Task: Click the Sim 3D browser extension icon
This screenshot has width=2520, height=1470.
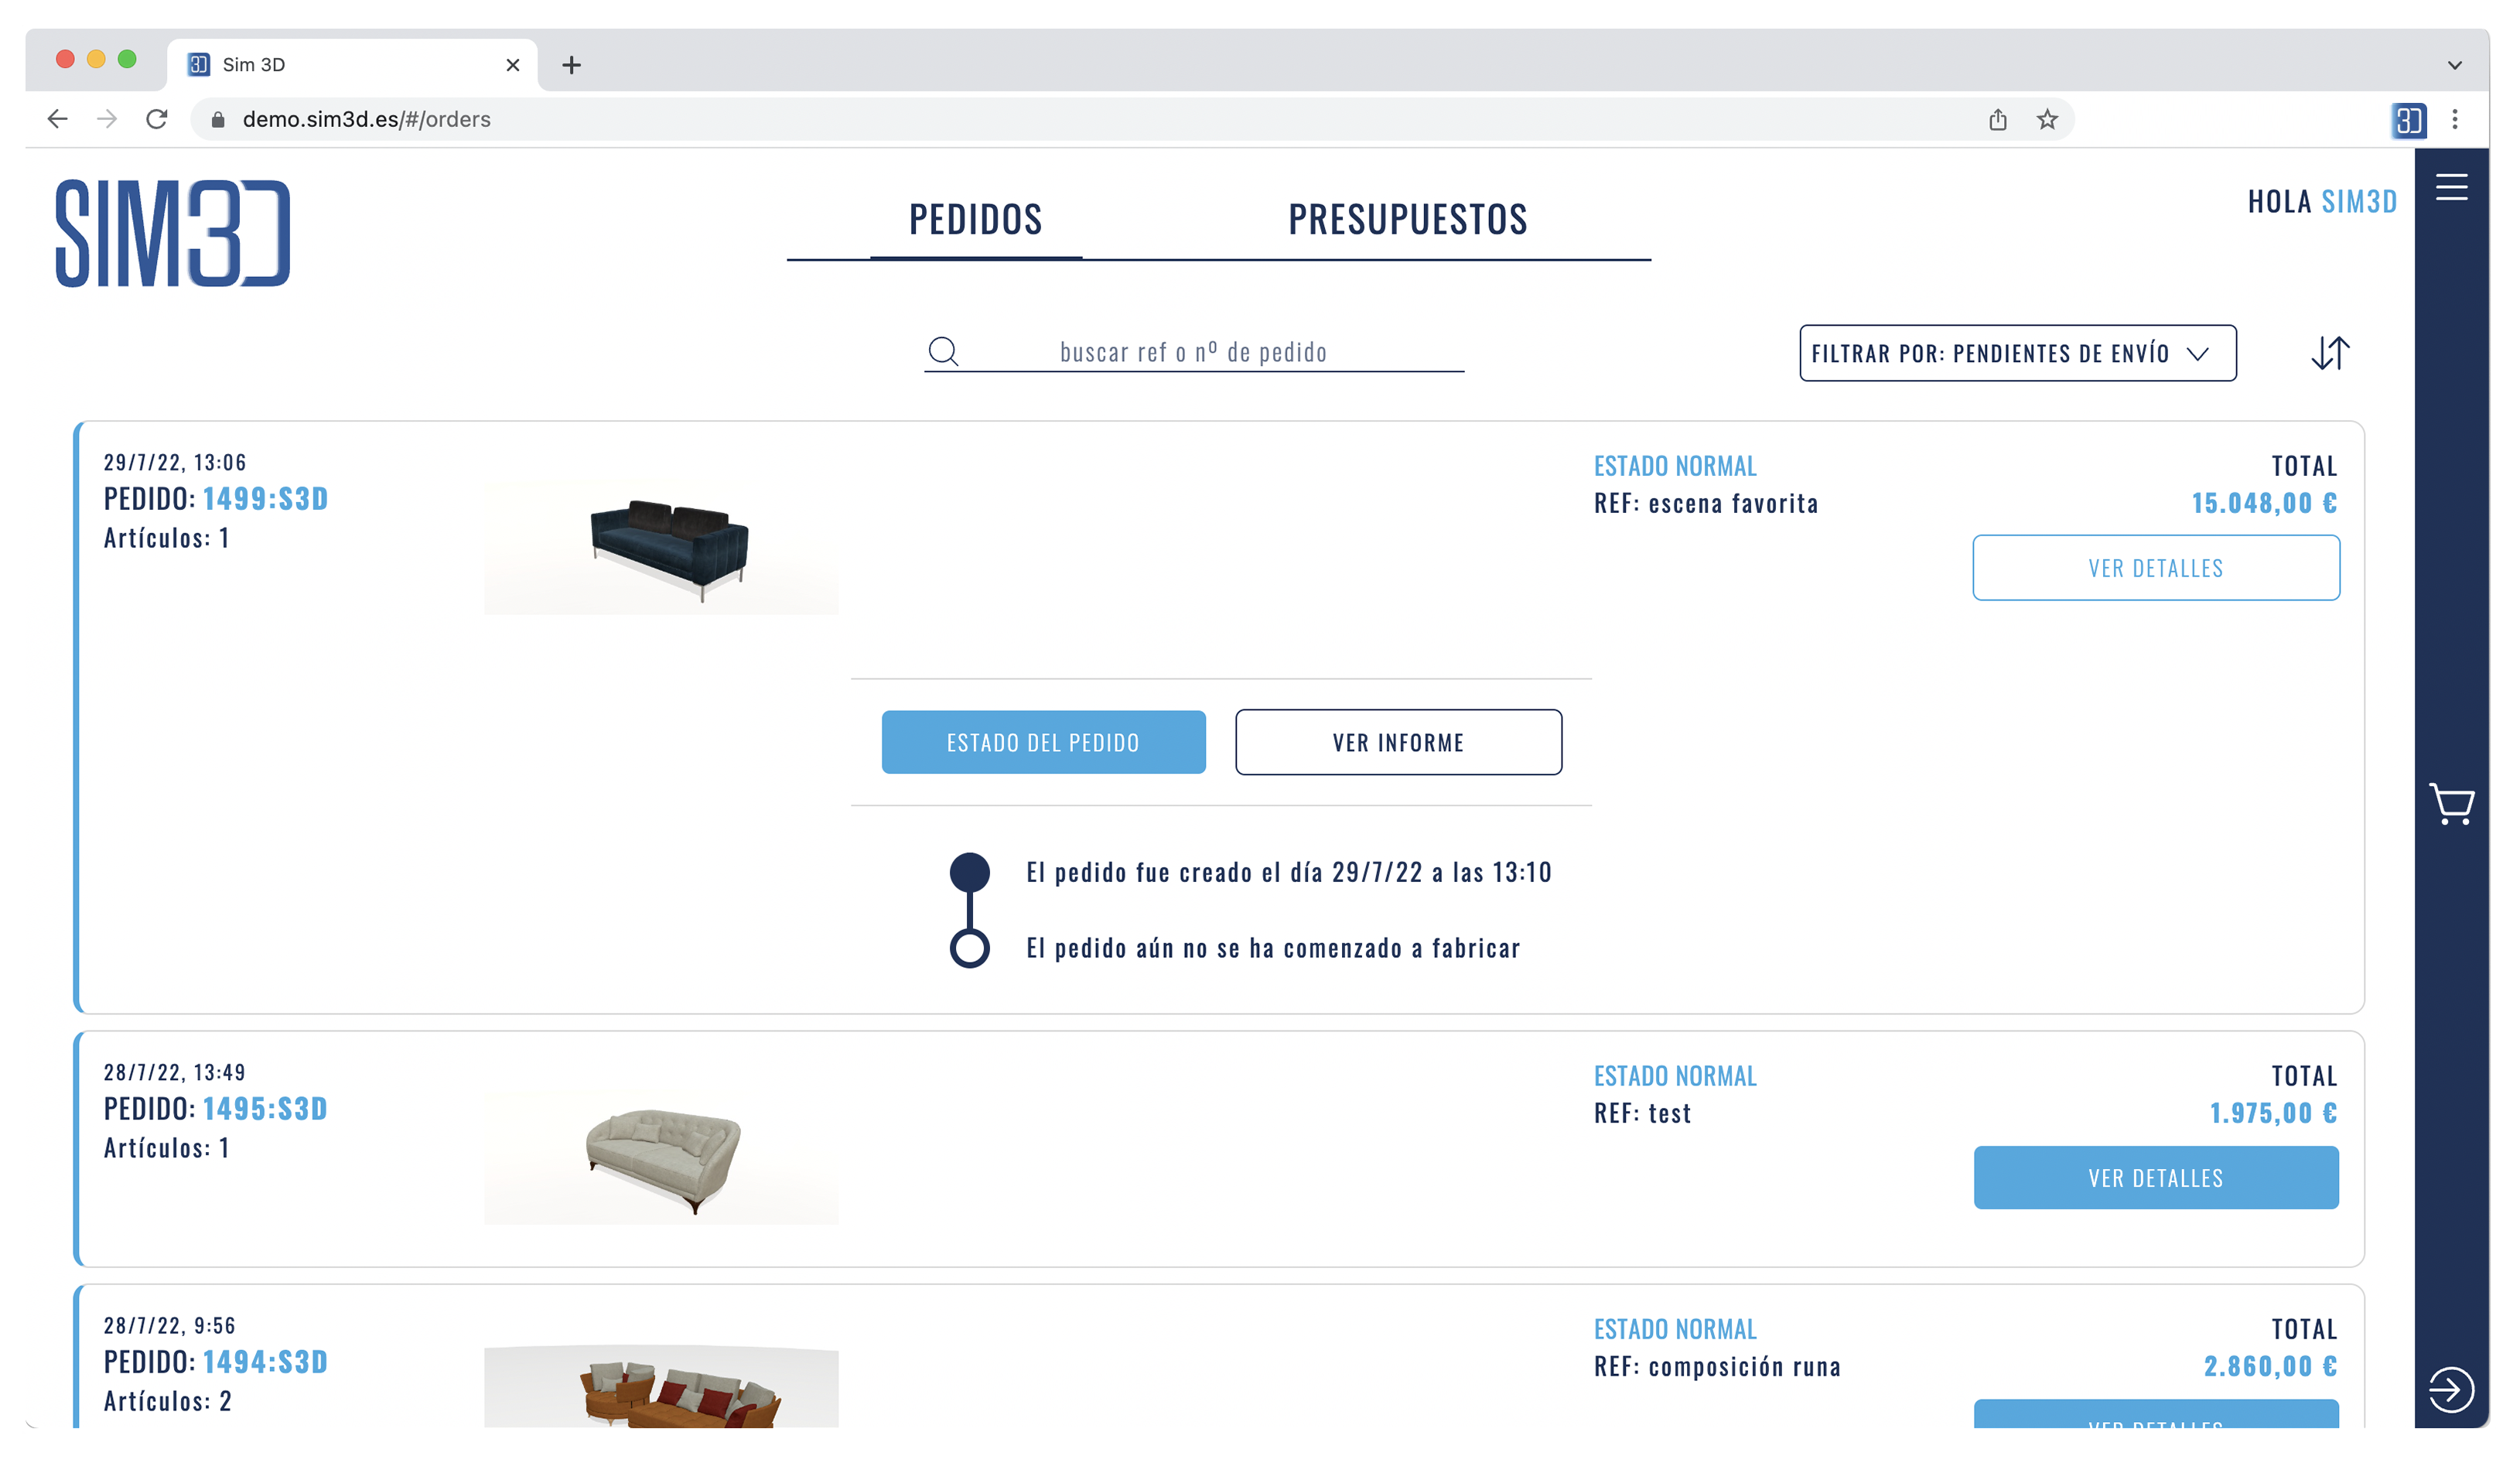Action: [2408, 120]
